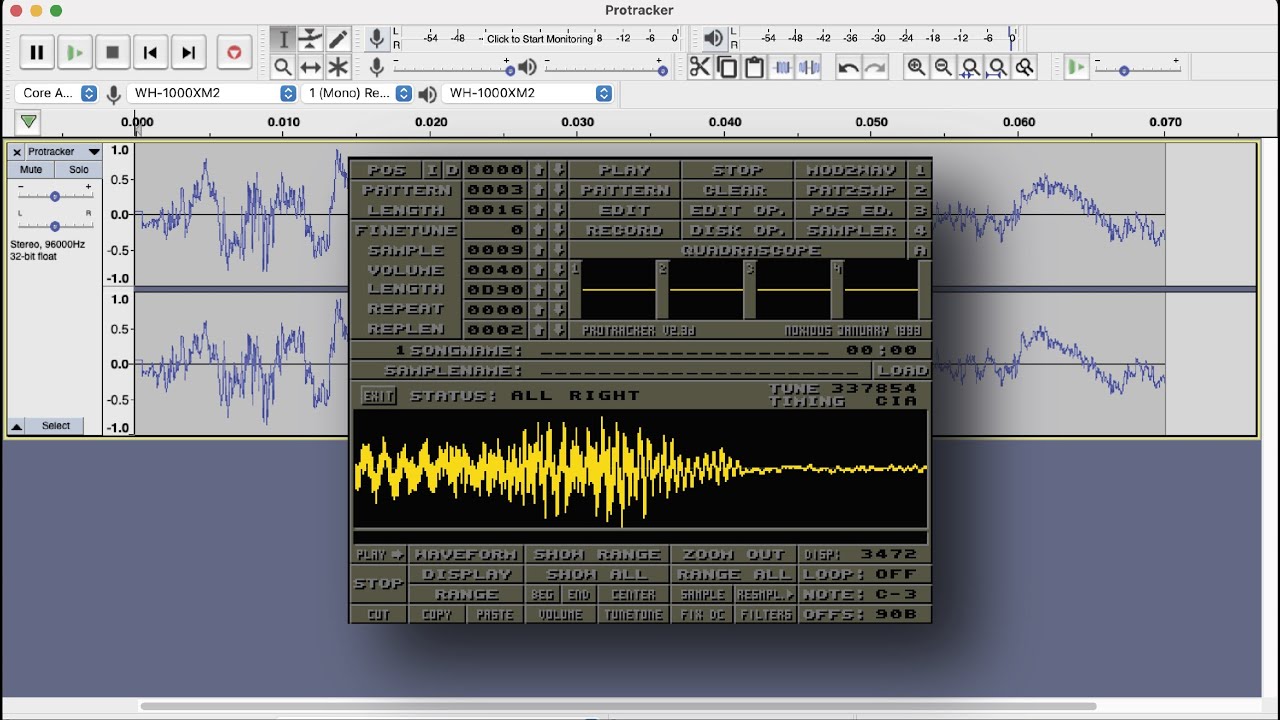Click PLAY in the Protracker window
The height and width of the screenshot is (720, 1280).
coord(624,170)
